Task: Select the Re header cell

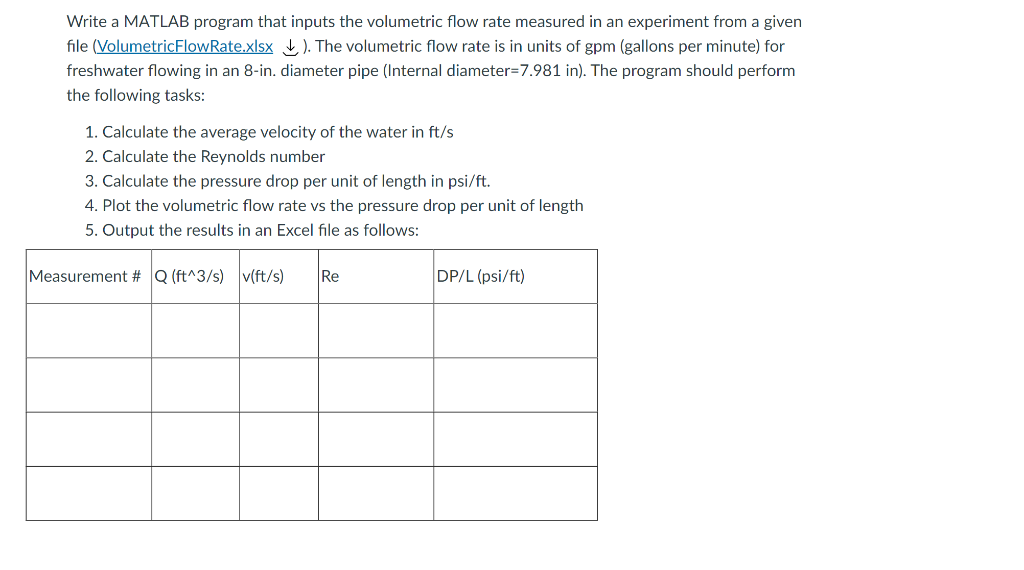Action: 376,276
